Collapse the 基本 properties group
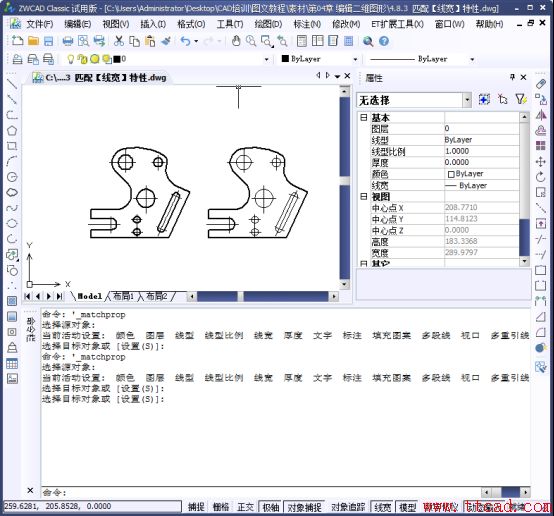This screenshot has width=554, height=516. pos(364,117)
